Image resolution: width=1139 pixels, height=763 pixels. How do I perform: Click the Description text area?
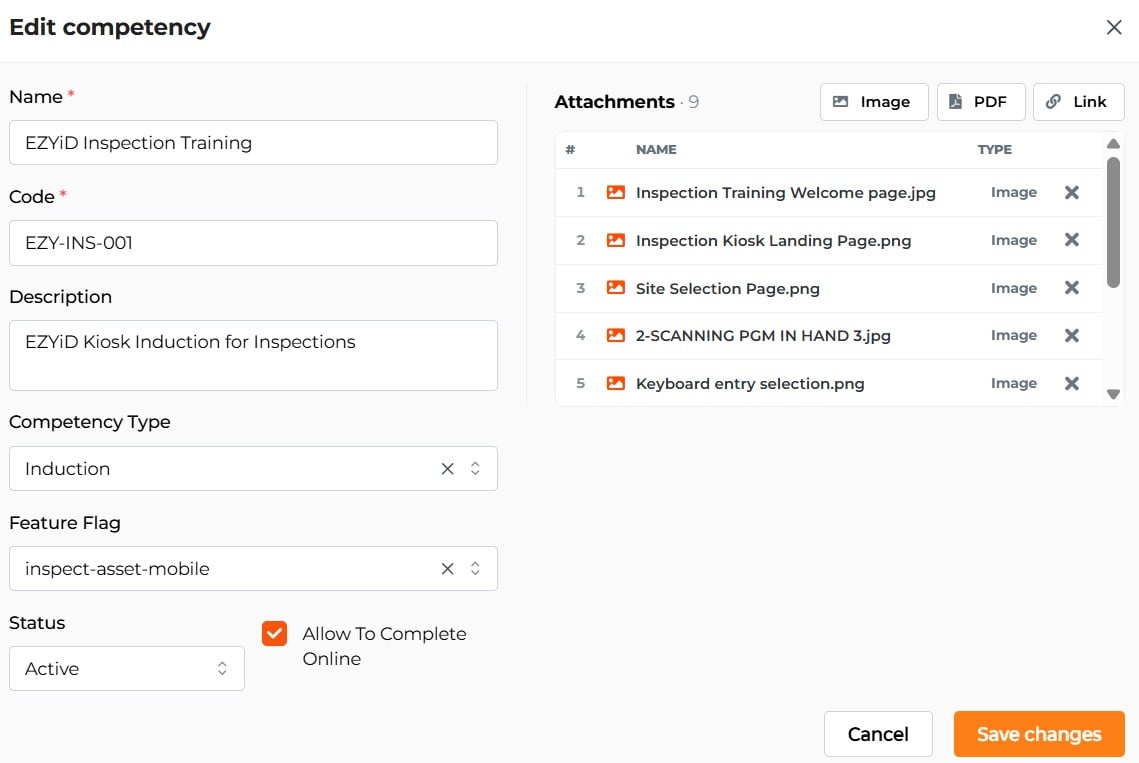[x=253, y=355]
